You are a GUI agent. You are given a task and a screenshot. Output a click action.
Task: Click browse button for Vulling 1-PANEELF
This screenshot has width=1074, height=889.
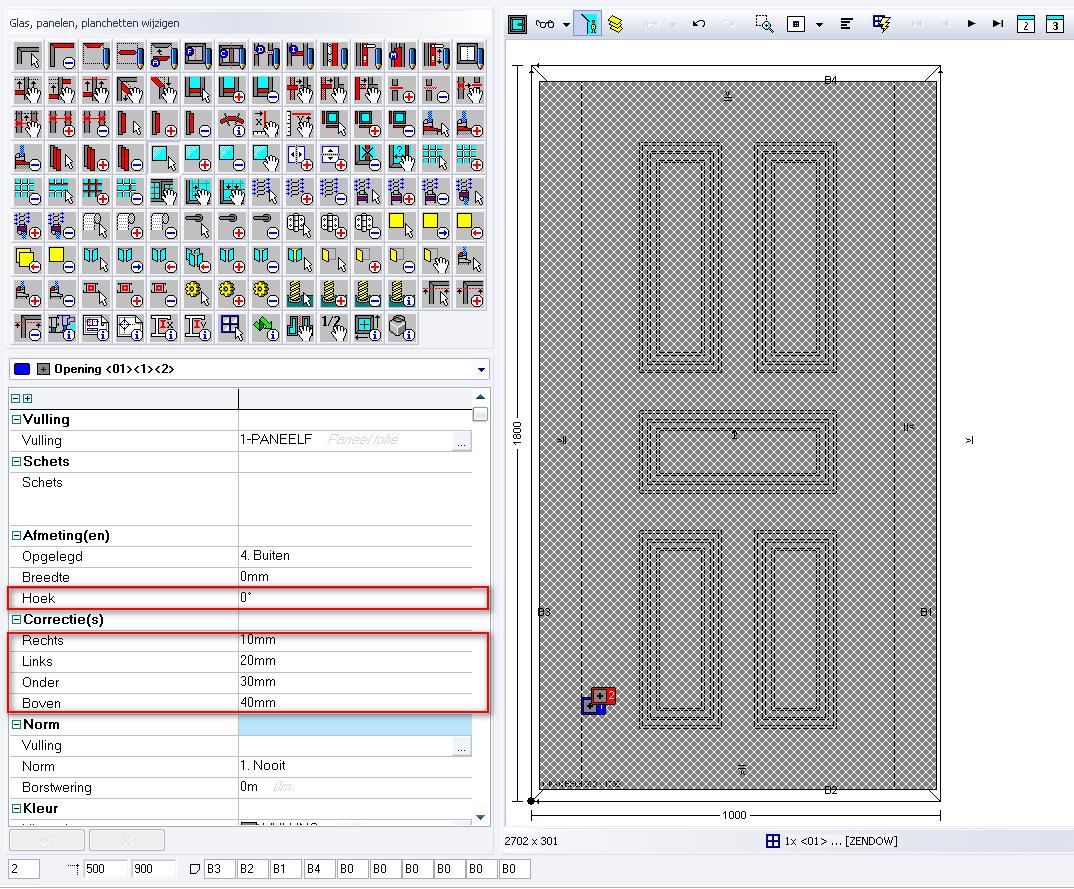(x=462, y=442)
